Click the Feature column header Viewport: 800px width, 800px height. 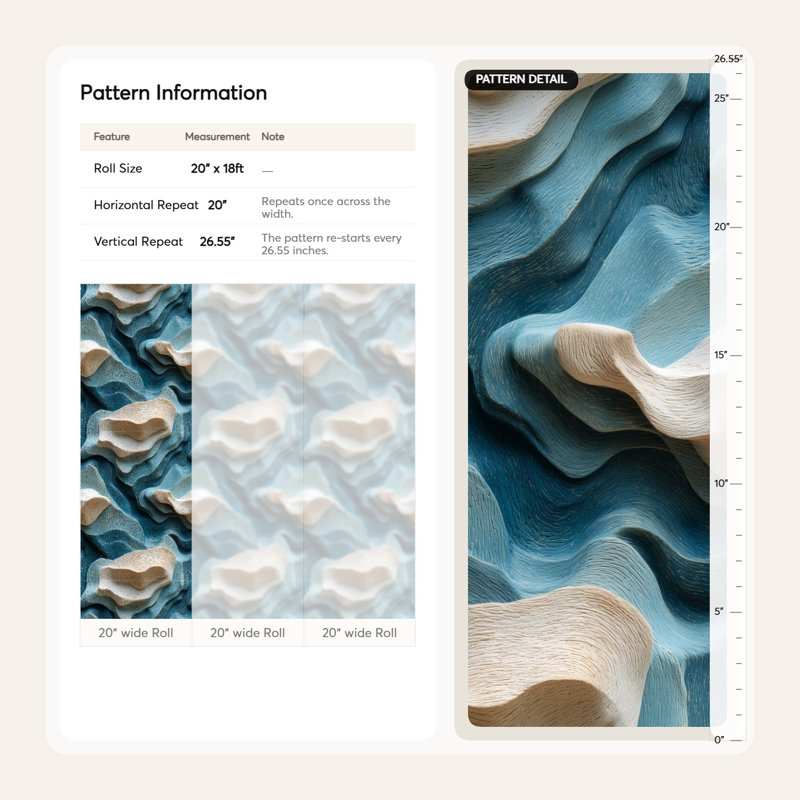pos(112,137)
